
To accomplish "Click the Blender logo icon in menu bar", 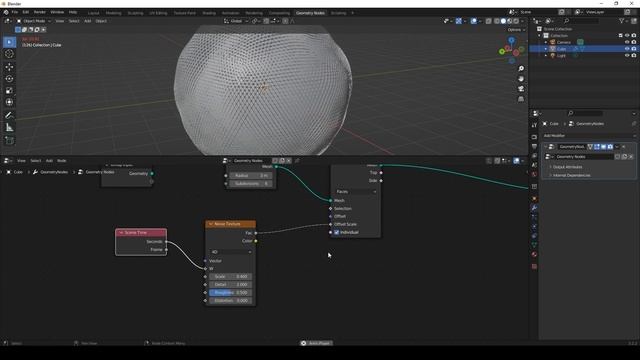I will (6, 12).
